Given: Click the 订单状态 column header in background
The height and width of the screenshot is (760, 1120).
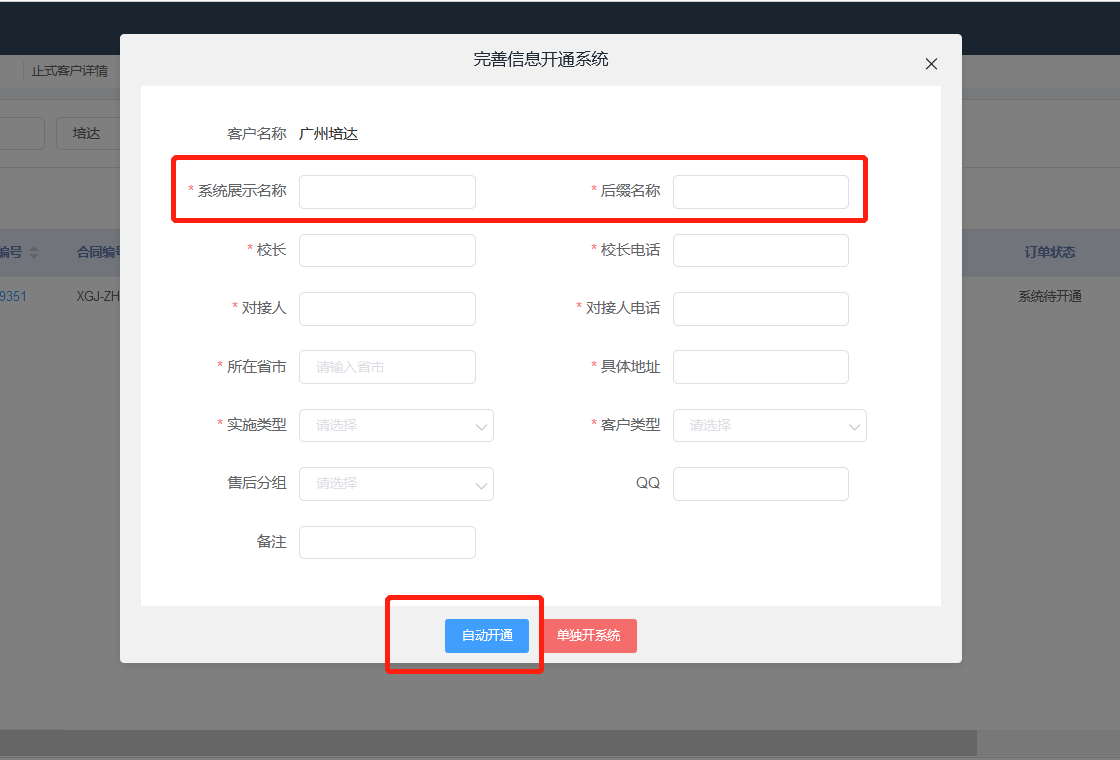Looking at the screenshot, I should click(x=1049, y=252).
